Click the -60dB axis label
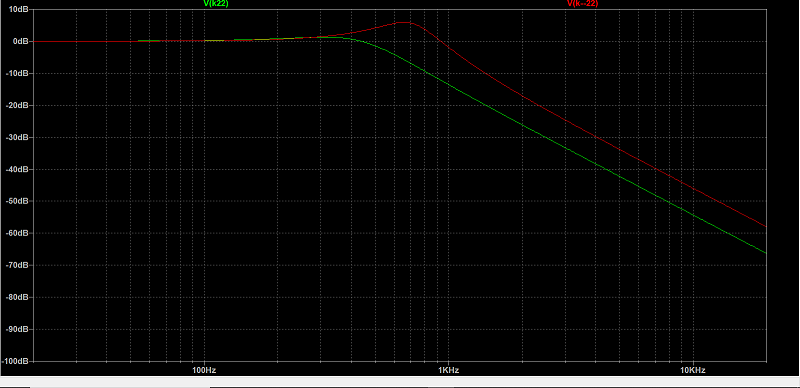This screenshot has width=800, height=388. point(17,233)
